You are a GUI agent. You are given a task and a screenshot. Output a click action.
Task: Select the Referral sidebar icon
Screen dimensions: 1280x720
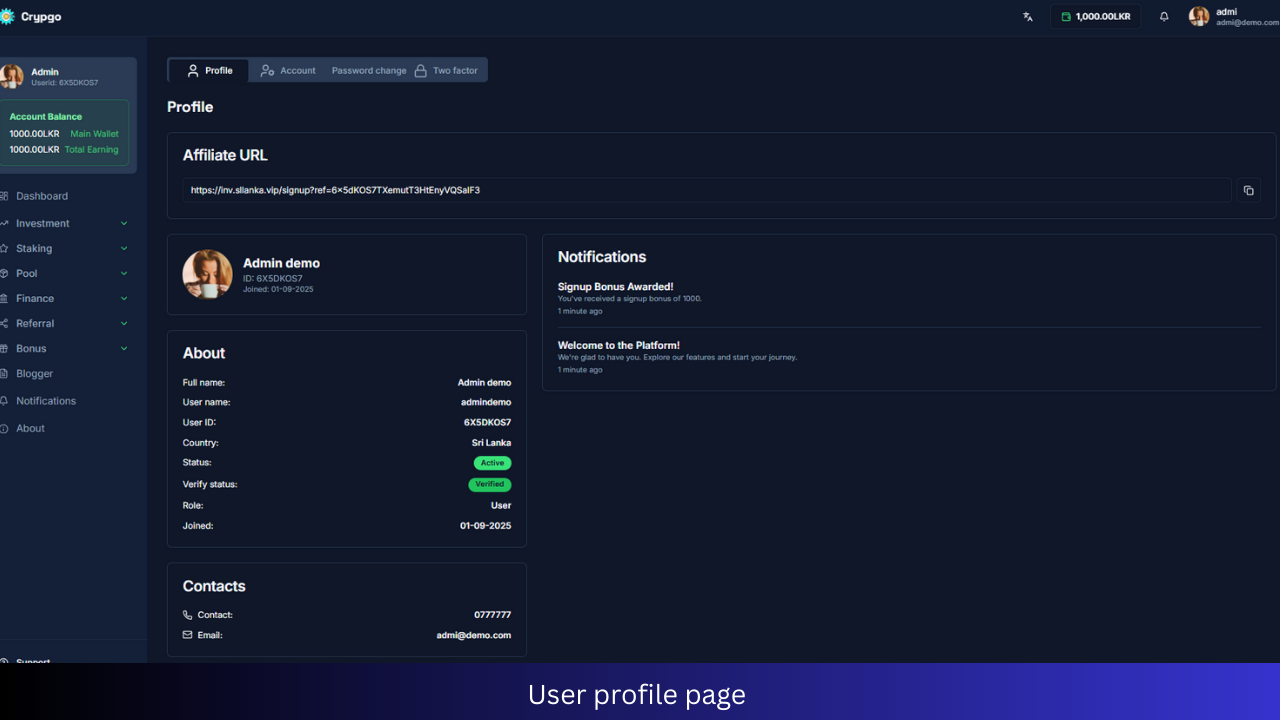point(8,323)
